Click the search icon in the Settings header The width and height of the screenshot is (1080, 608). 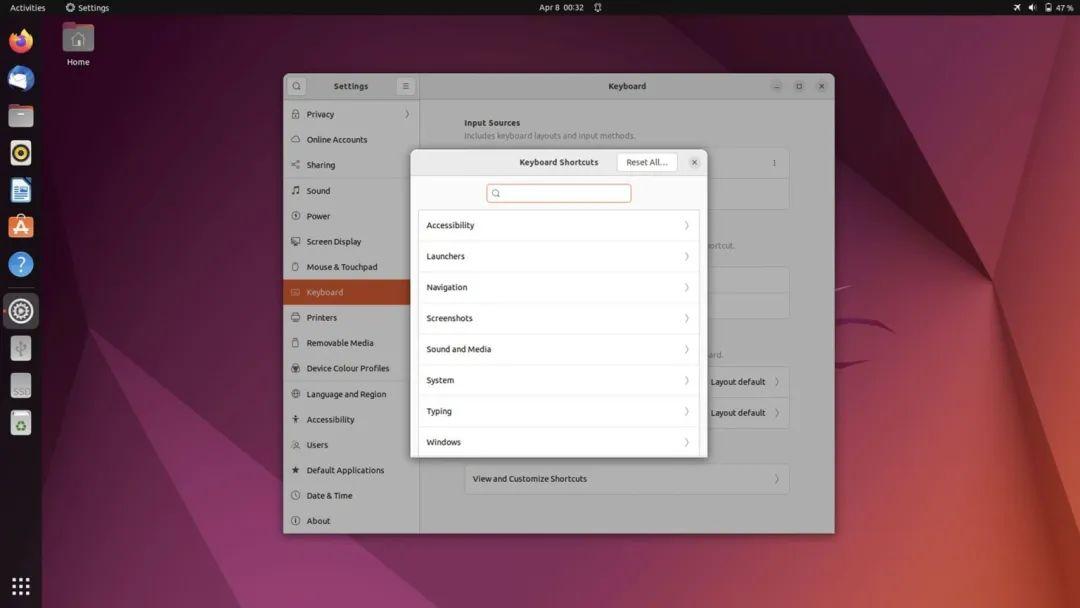coord(296,86)
